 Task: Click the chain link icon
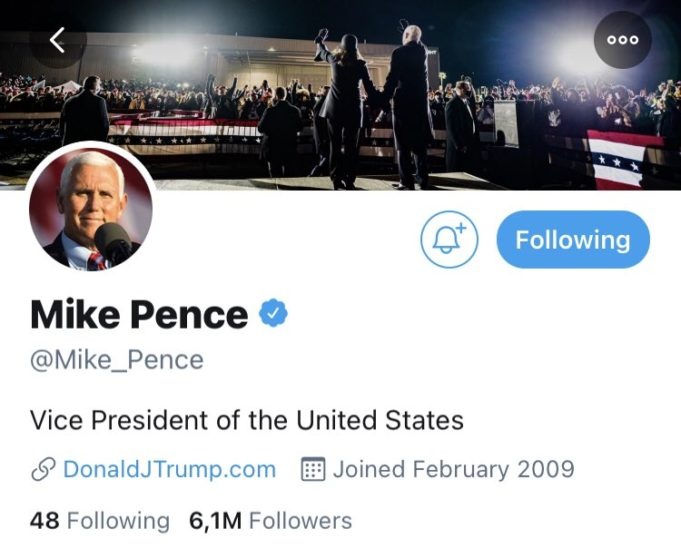(x=43, y=469)
